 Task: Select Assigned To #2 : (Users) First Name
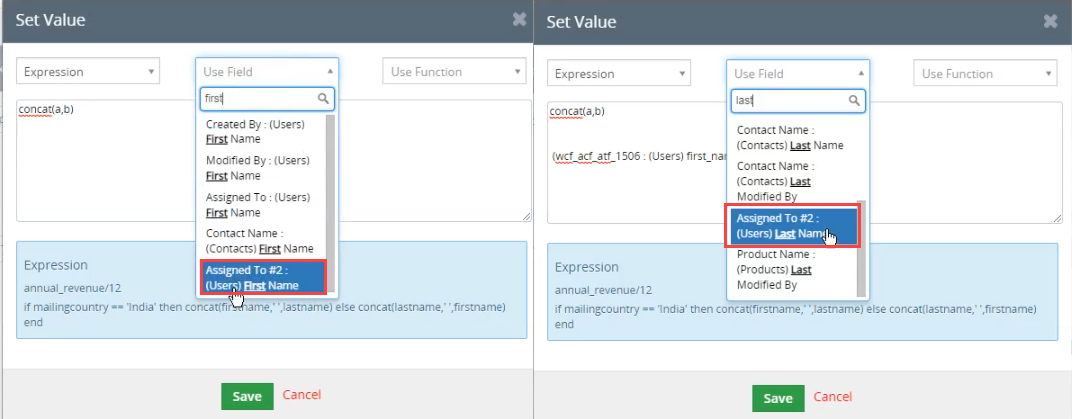tap(263, 277)
